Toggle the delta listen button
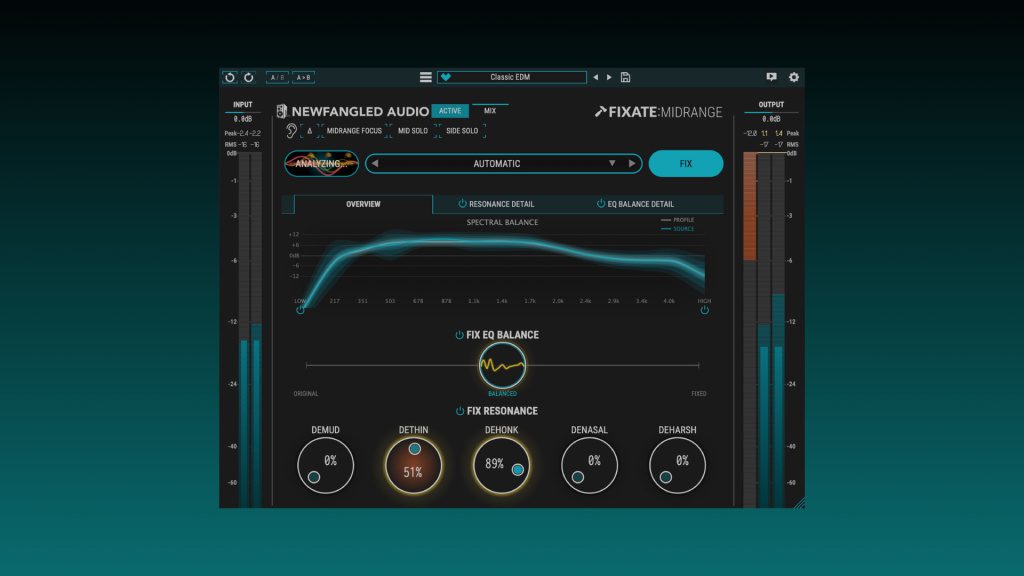This screenshot has height=576, width=1024. click(310, 131)
